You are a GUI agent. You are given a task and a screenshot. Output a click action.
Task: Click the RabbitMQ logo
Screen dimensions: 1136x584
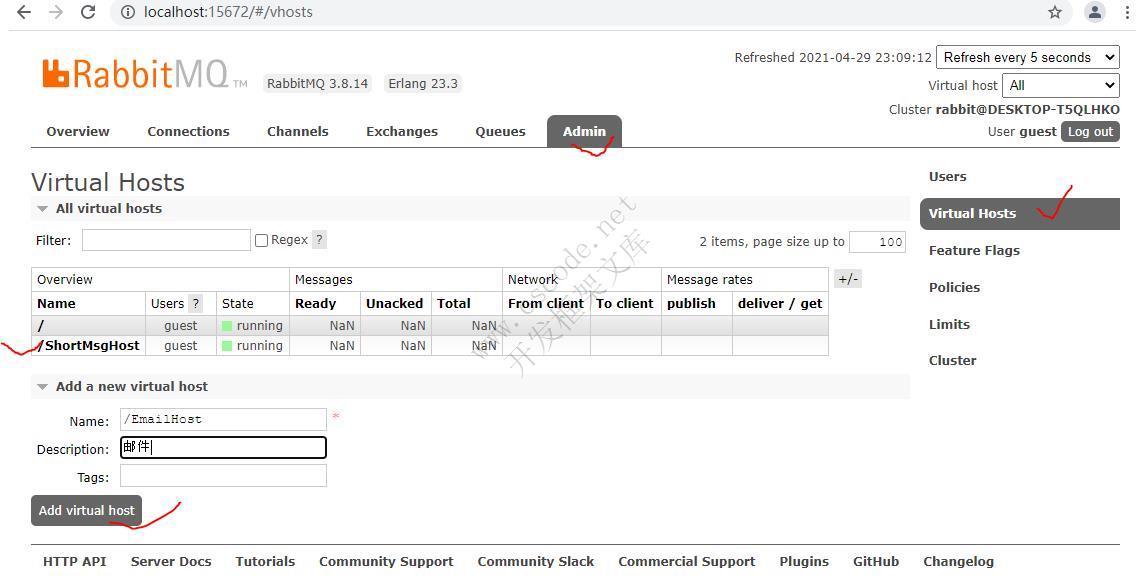(135, 74)
